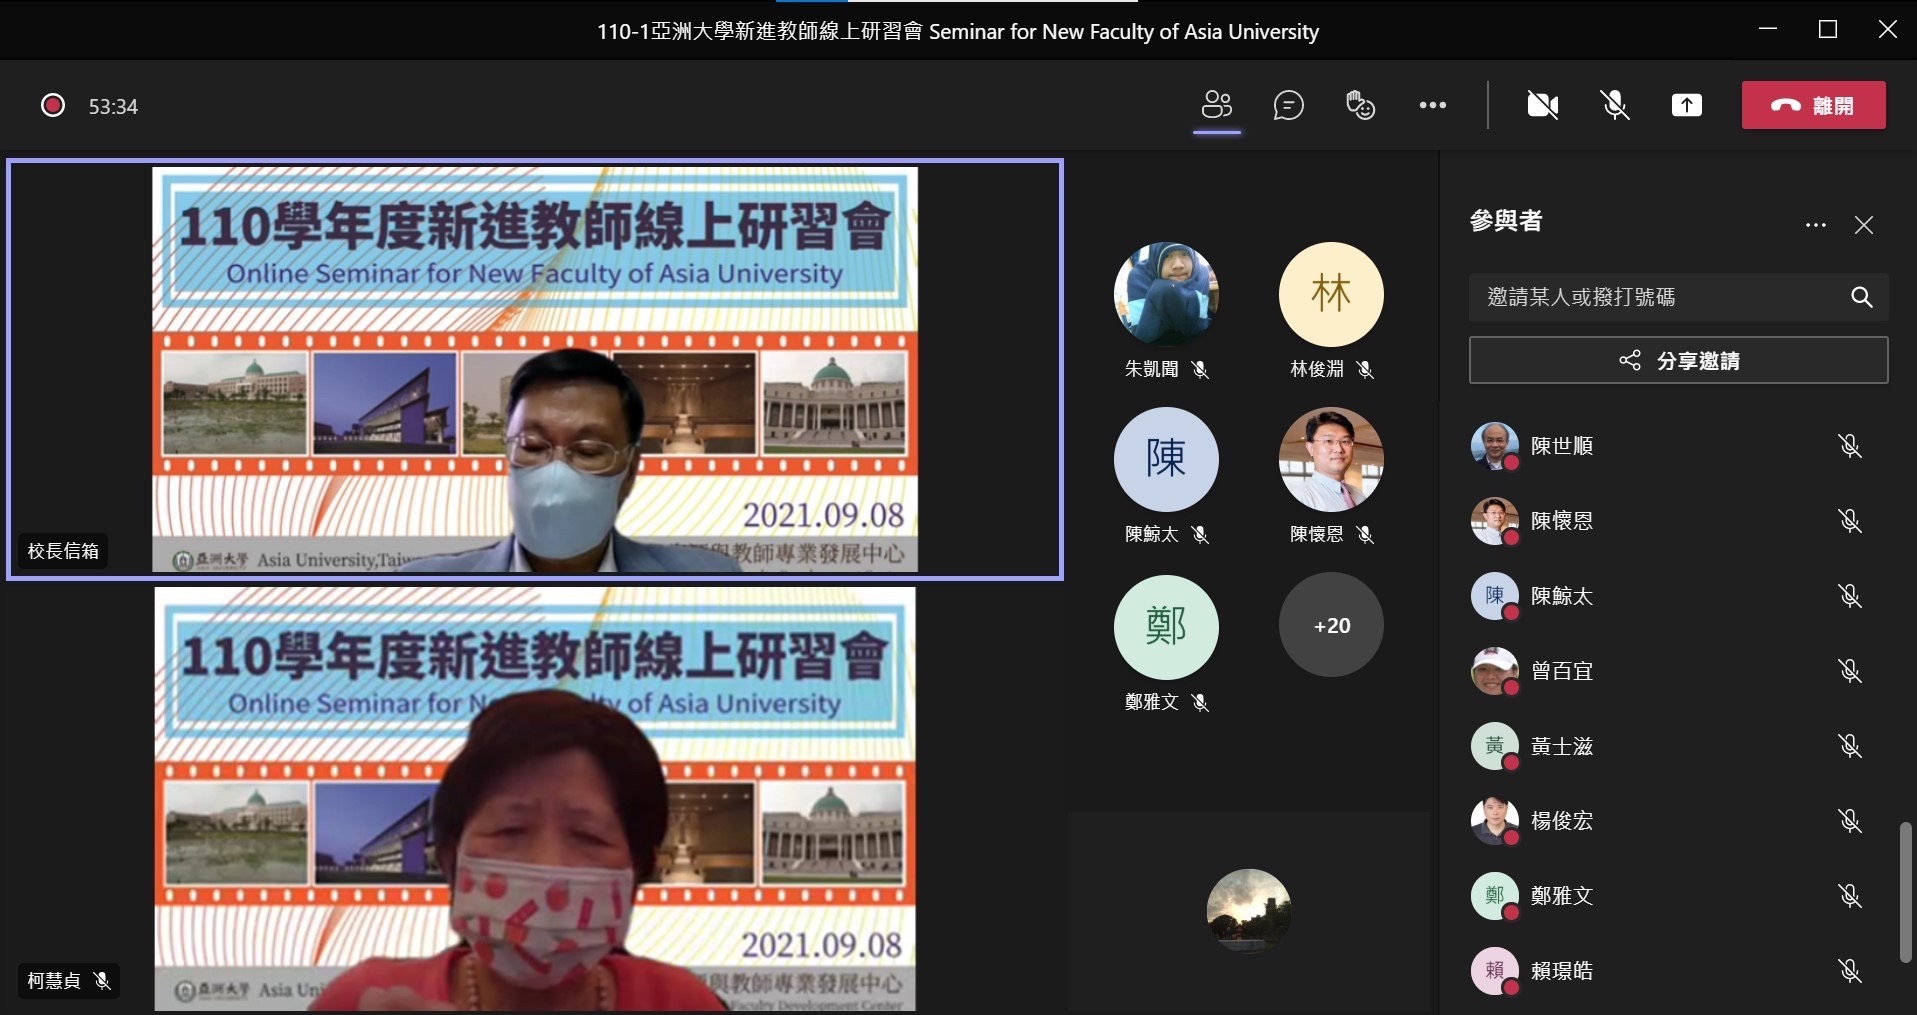Click self-view sunset avatar tile
This screenshot has width=1917, height=1015.
tap(1249, 910)
